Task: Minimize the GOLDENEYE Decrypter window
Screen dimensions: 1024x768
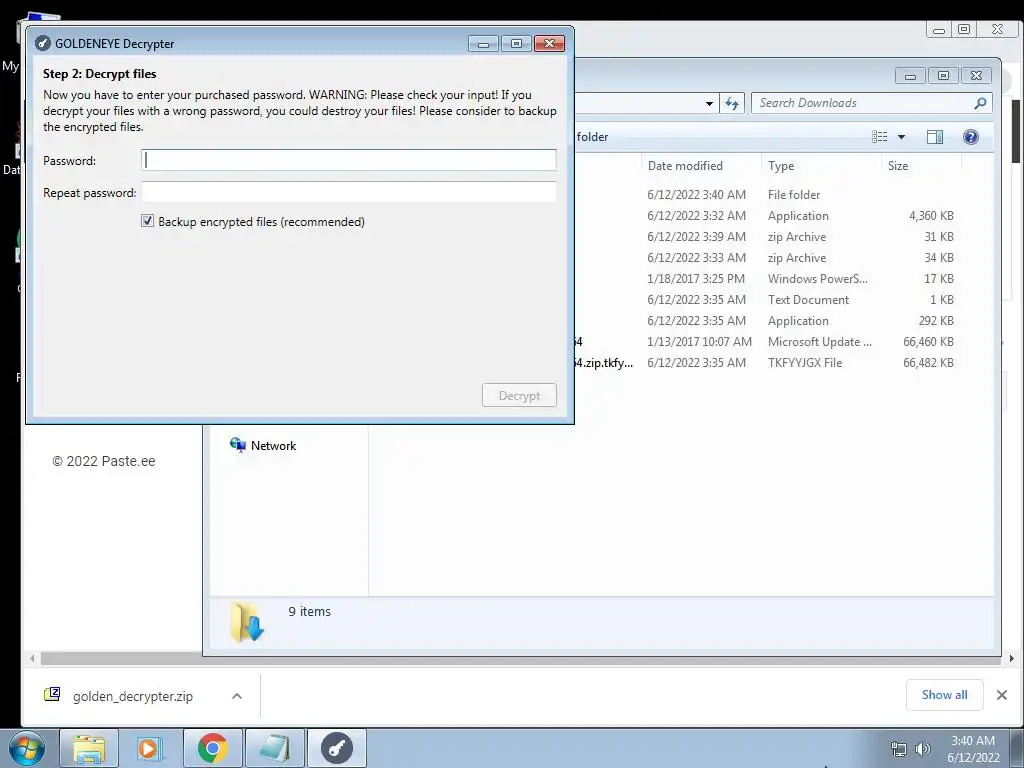Action: 483,44
